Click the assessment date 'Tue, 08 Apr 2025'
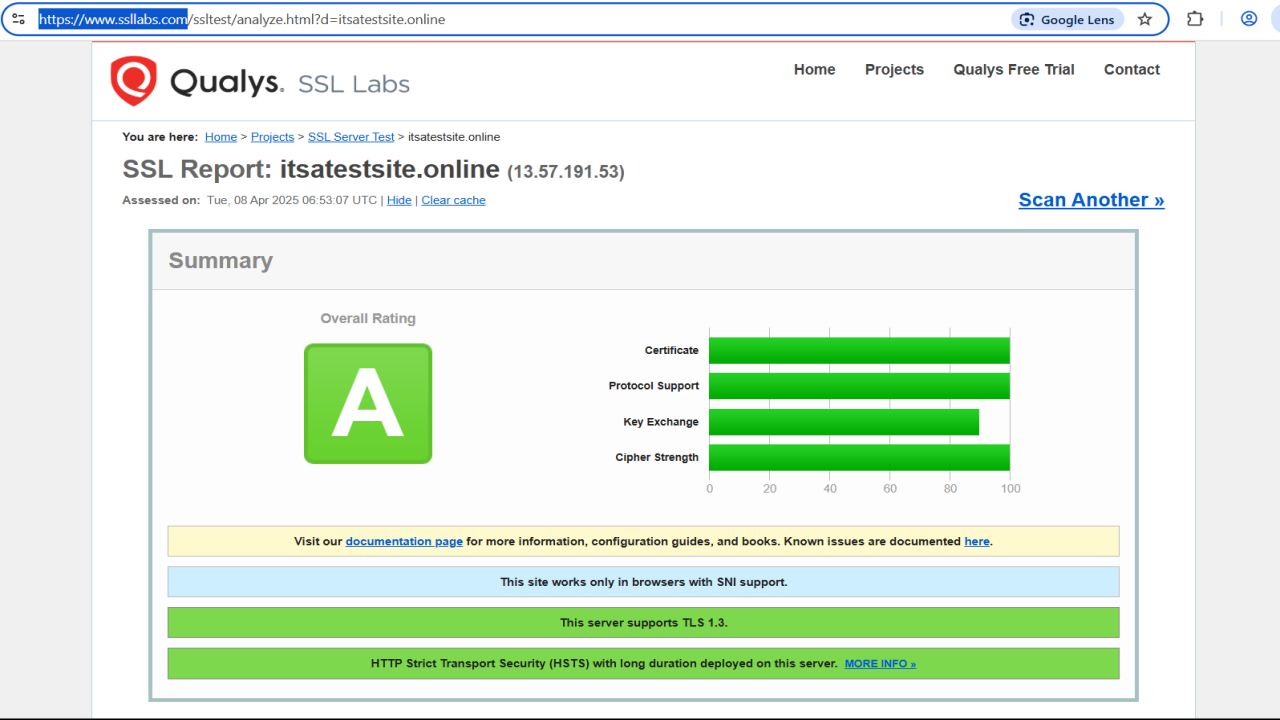Image resolution: width=1280 pixels, height=720 pixels. pyautogui.click(x=254, y=200)
